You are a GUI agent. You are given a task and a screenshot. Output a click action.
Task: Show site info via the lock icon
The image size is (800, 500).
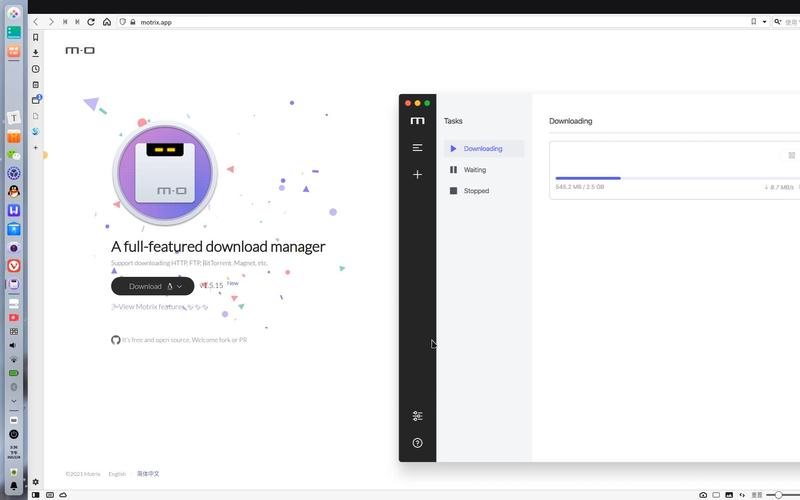133,22
